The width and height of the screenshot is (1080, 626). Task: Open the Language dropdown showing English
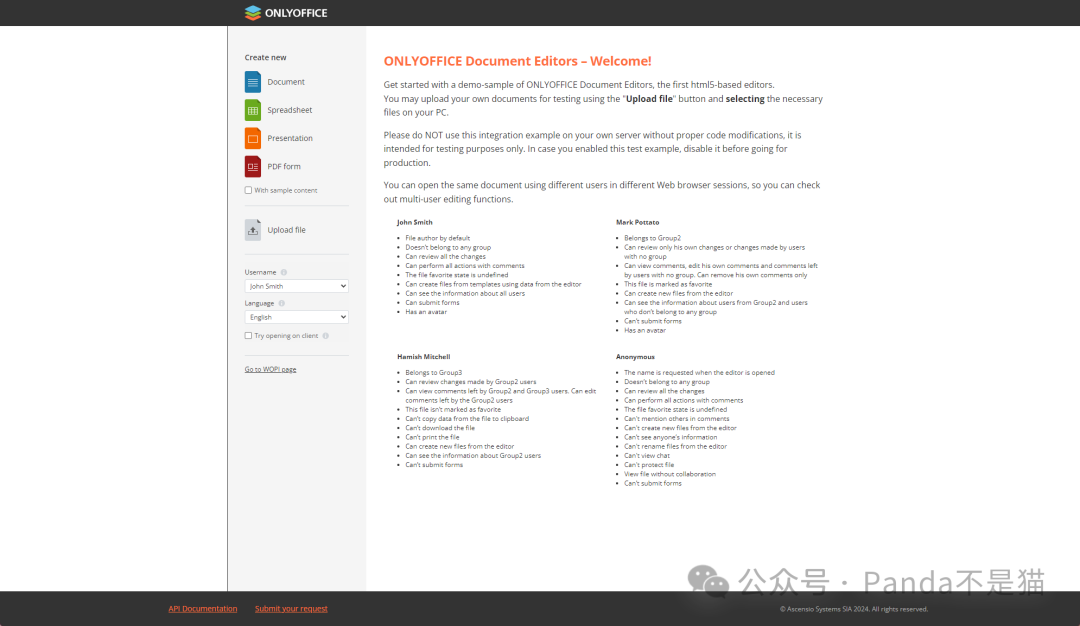[296, 317]
